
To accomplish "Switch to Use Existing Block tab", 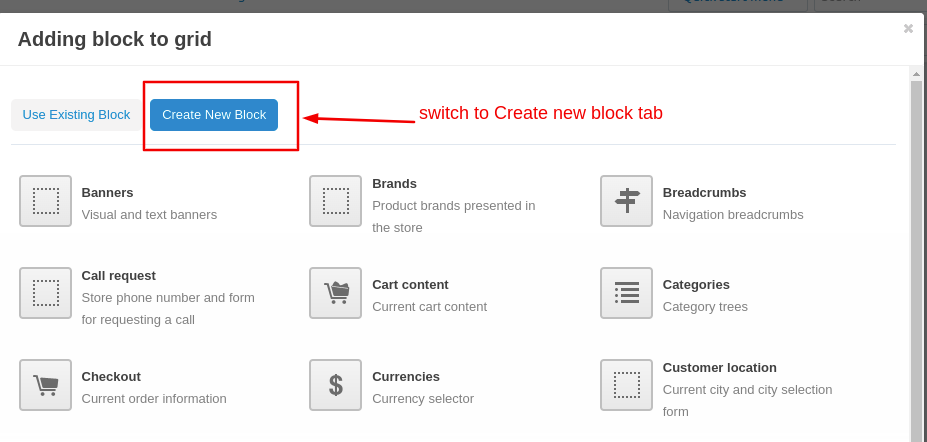I will coord(76,115).
